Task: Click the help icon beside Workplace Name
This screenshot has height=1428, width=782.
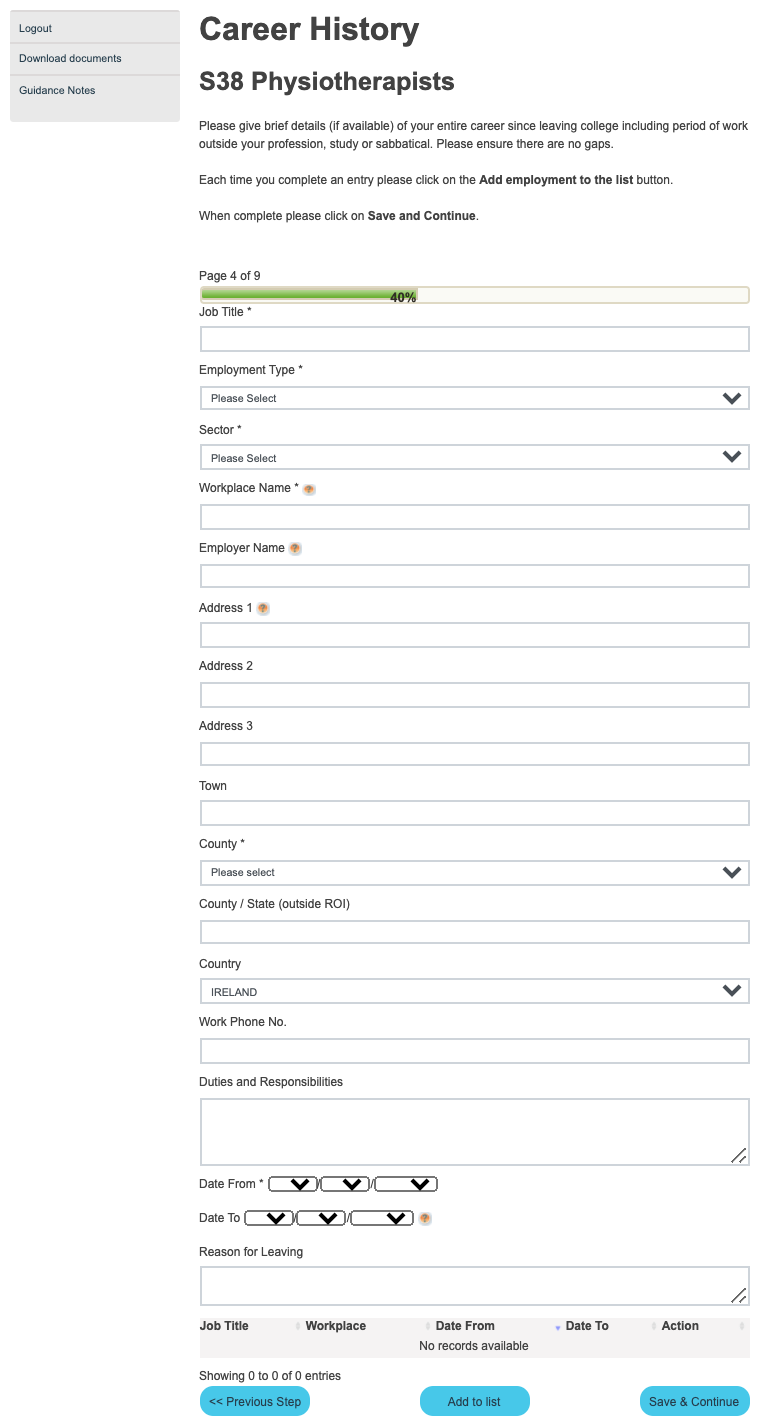Action: point(309,489)
